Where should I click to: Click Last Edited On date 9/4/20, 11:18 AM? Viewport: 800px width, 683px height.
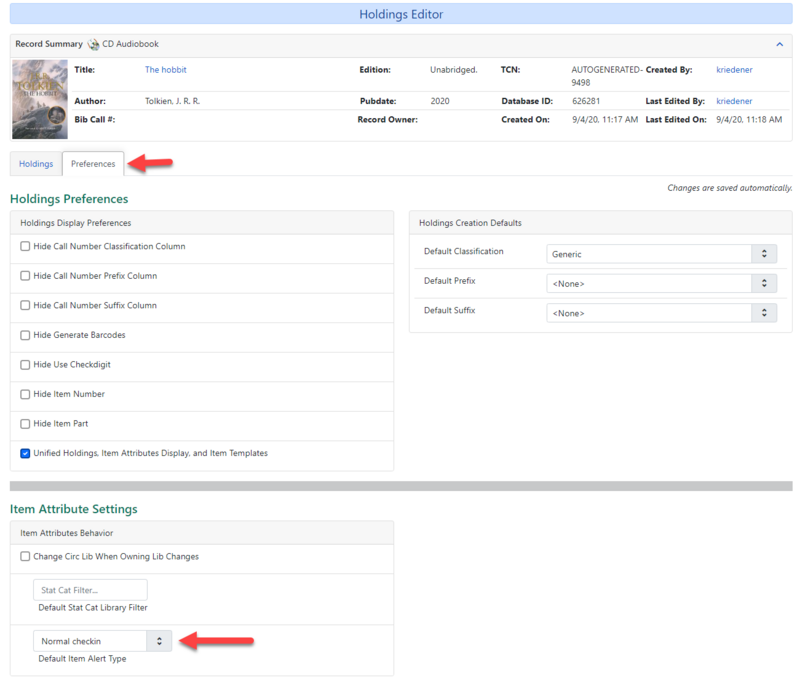coord(749,119)
